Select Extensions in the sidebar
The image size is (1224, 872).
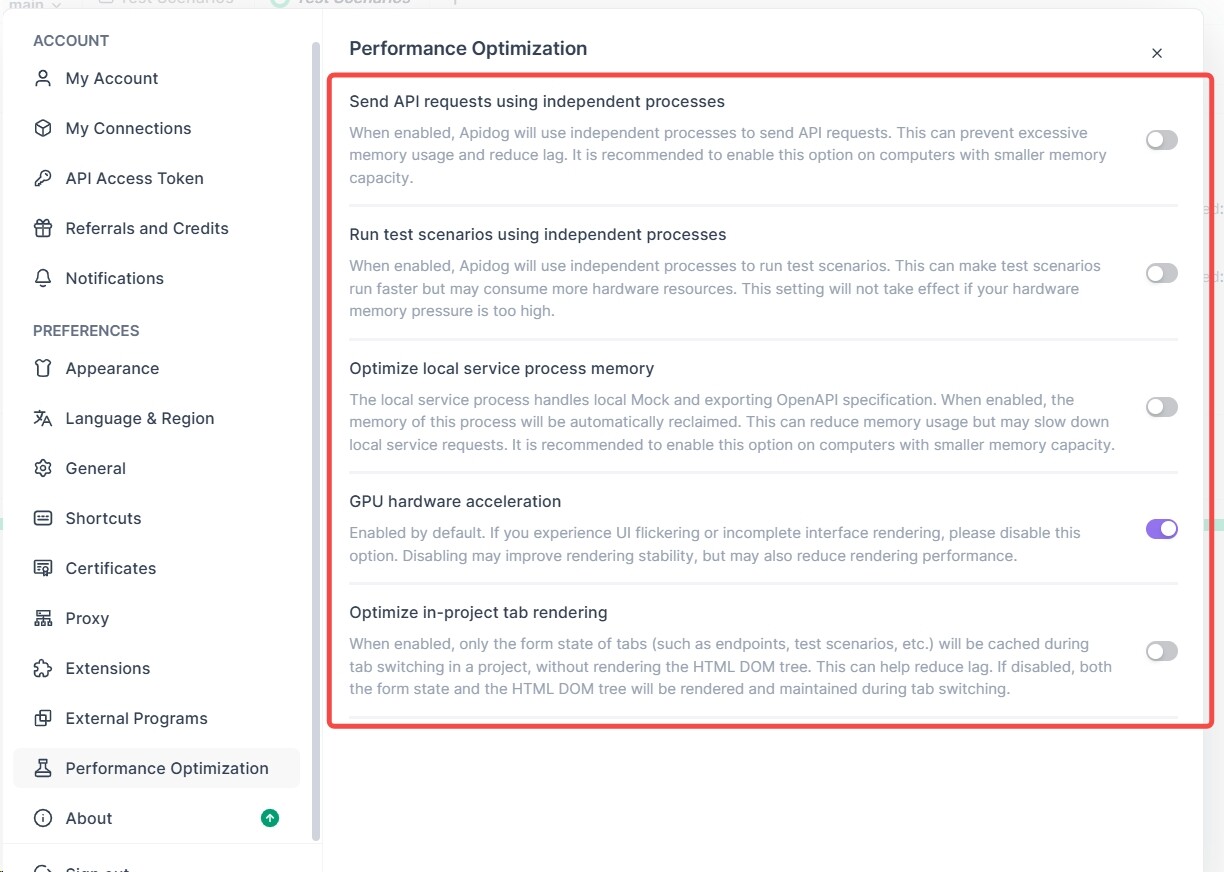tap(107, 668)
